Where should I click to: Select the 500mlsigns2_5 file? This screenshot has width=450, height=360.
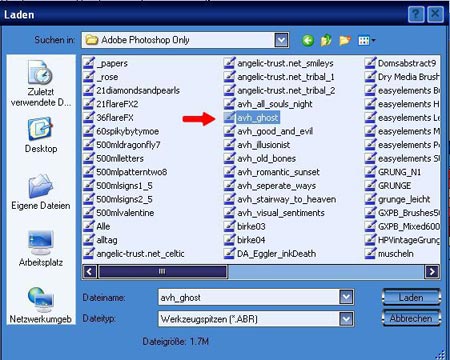pyautogui.click(x=118, y=199)
